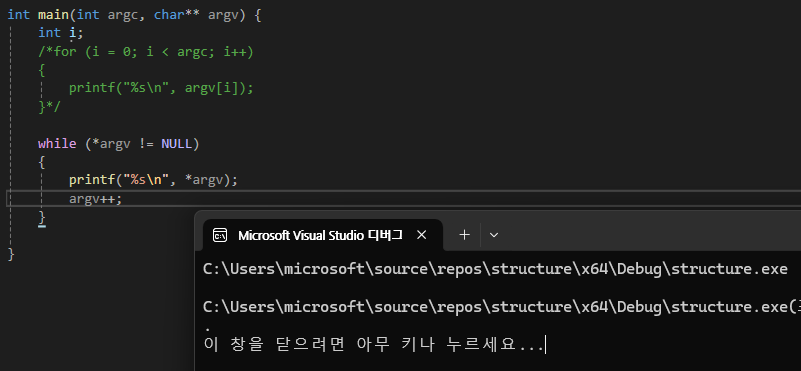Open a new terminal tab with plus

click(464, 235)
